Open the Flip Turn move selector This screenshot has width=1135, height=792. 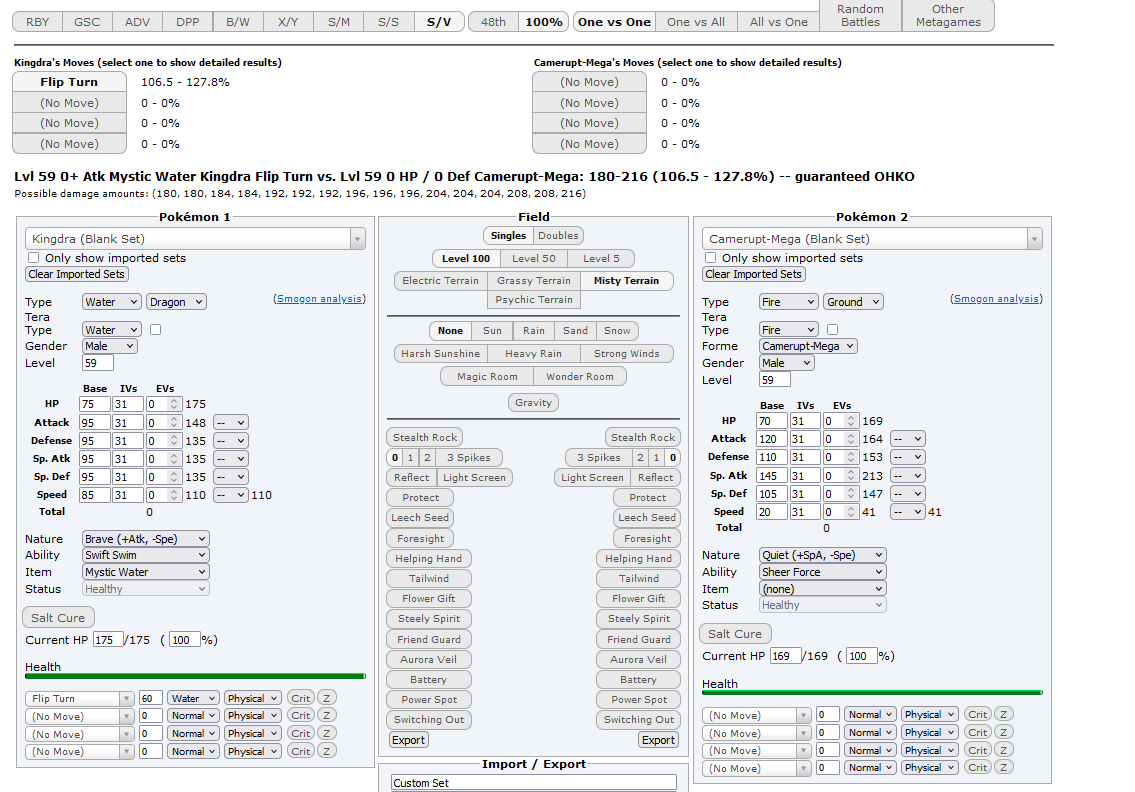click(x=80, y=699)
